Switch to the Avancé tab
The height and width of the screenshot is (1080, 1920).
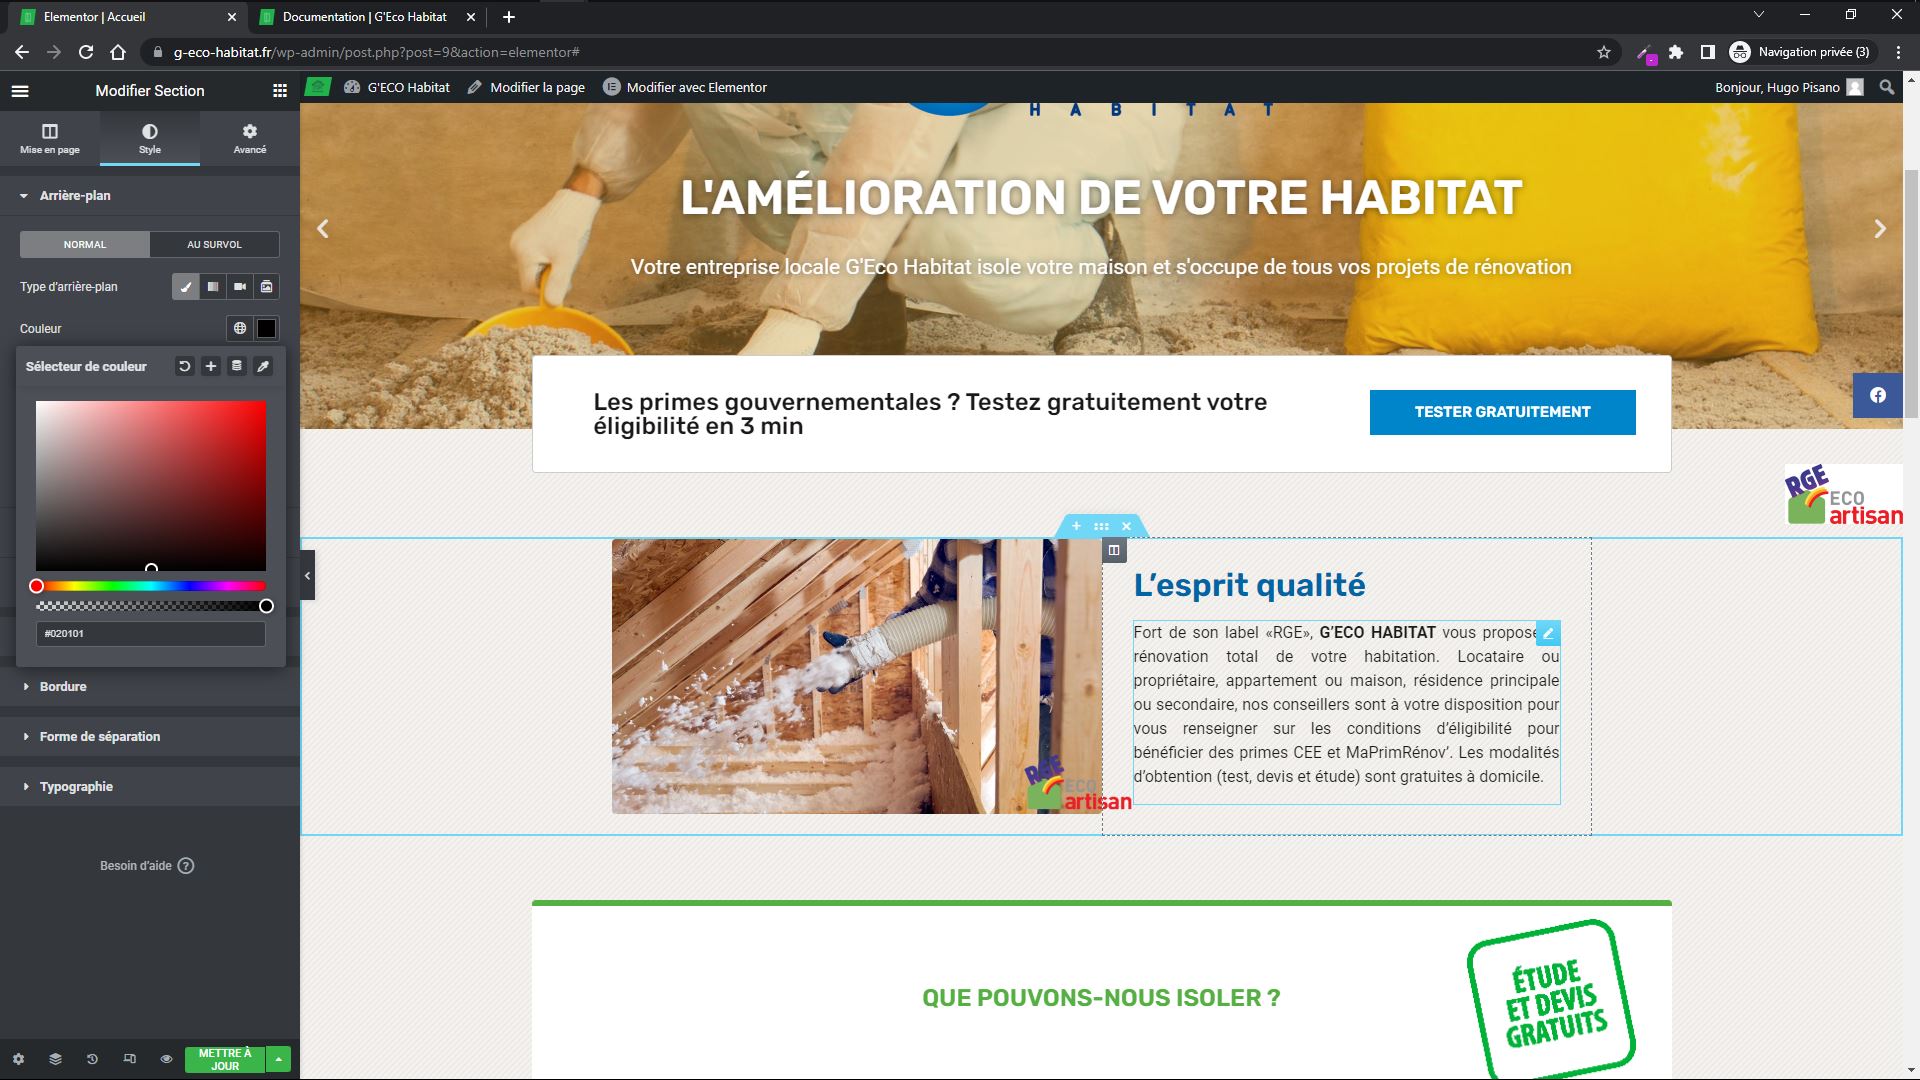click(x=250, y=138)
